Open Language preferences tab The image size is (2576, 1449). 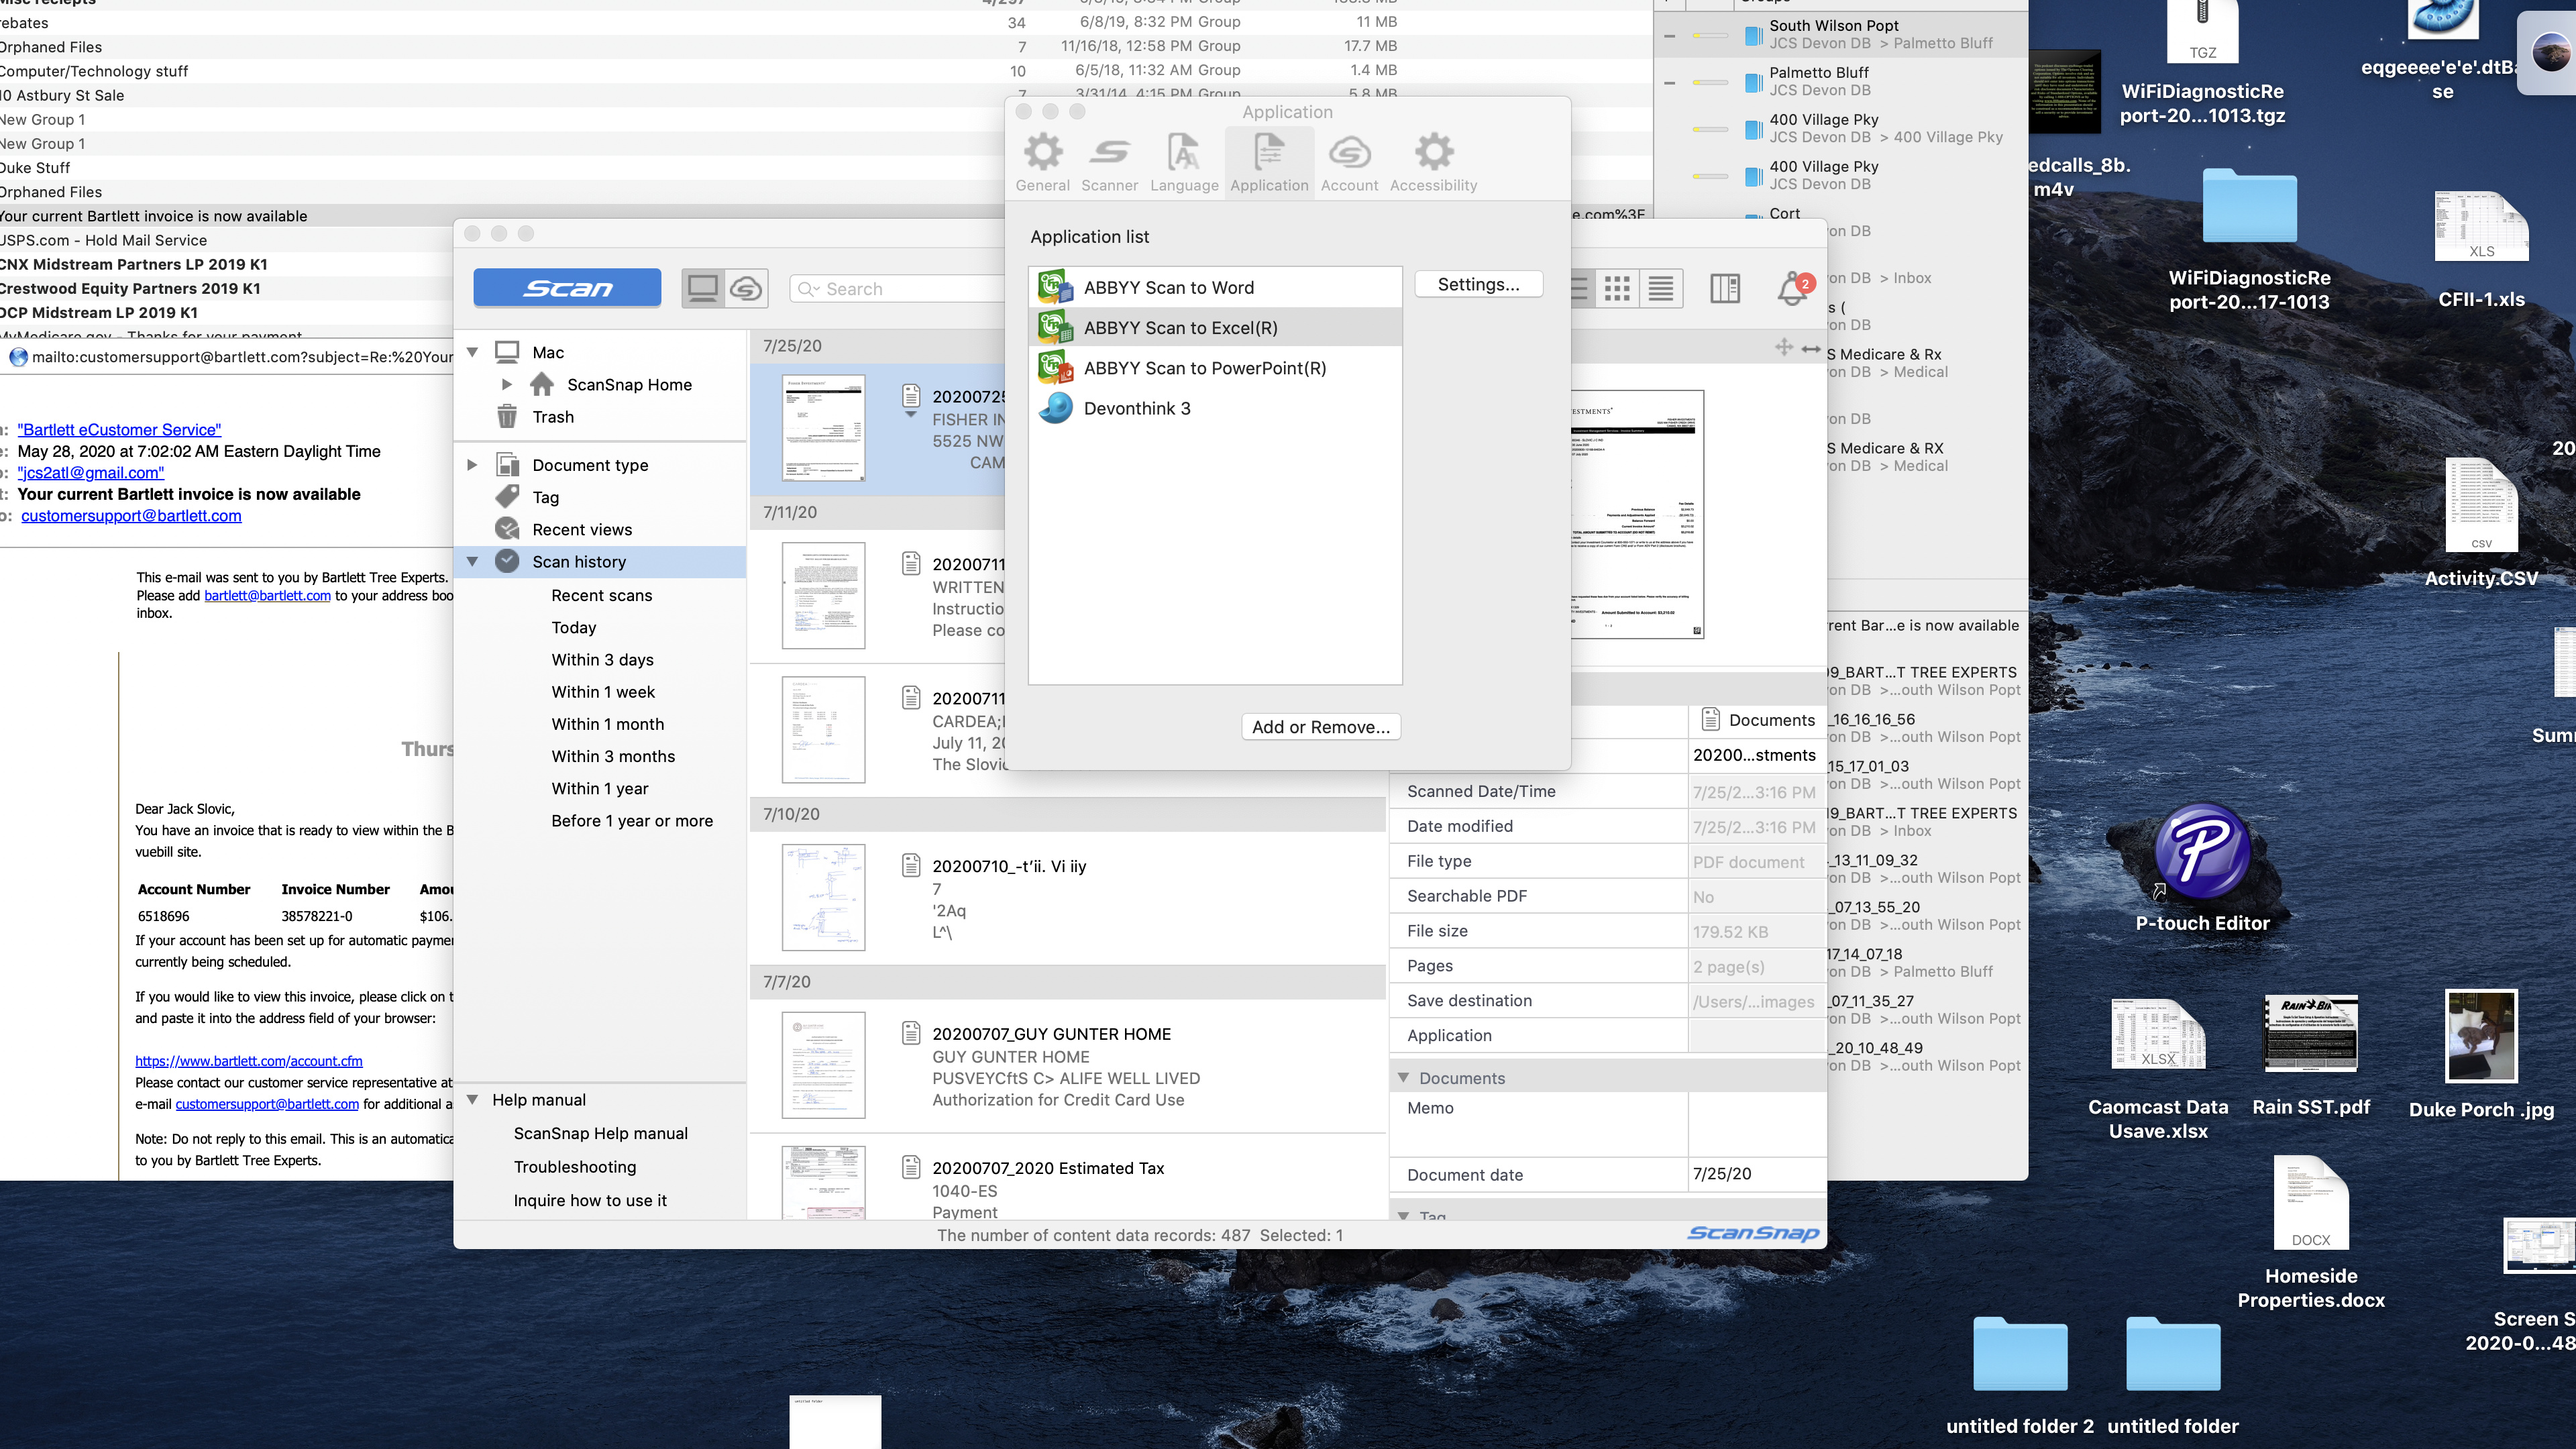(x=1184, y=162)
